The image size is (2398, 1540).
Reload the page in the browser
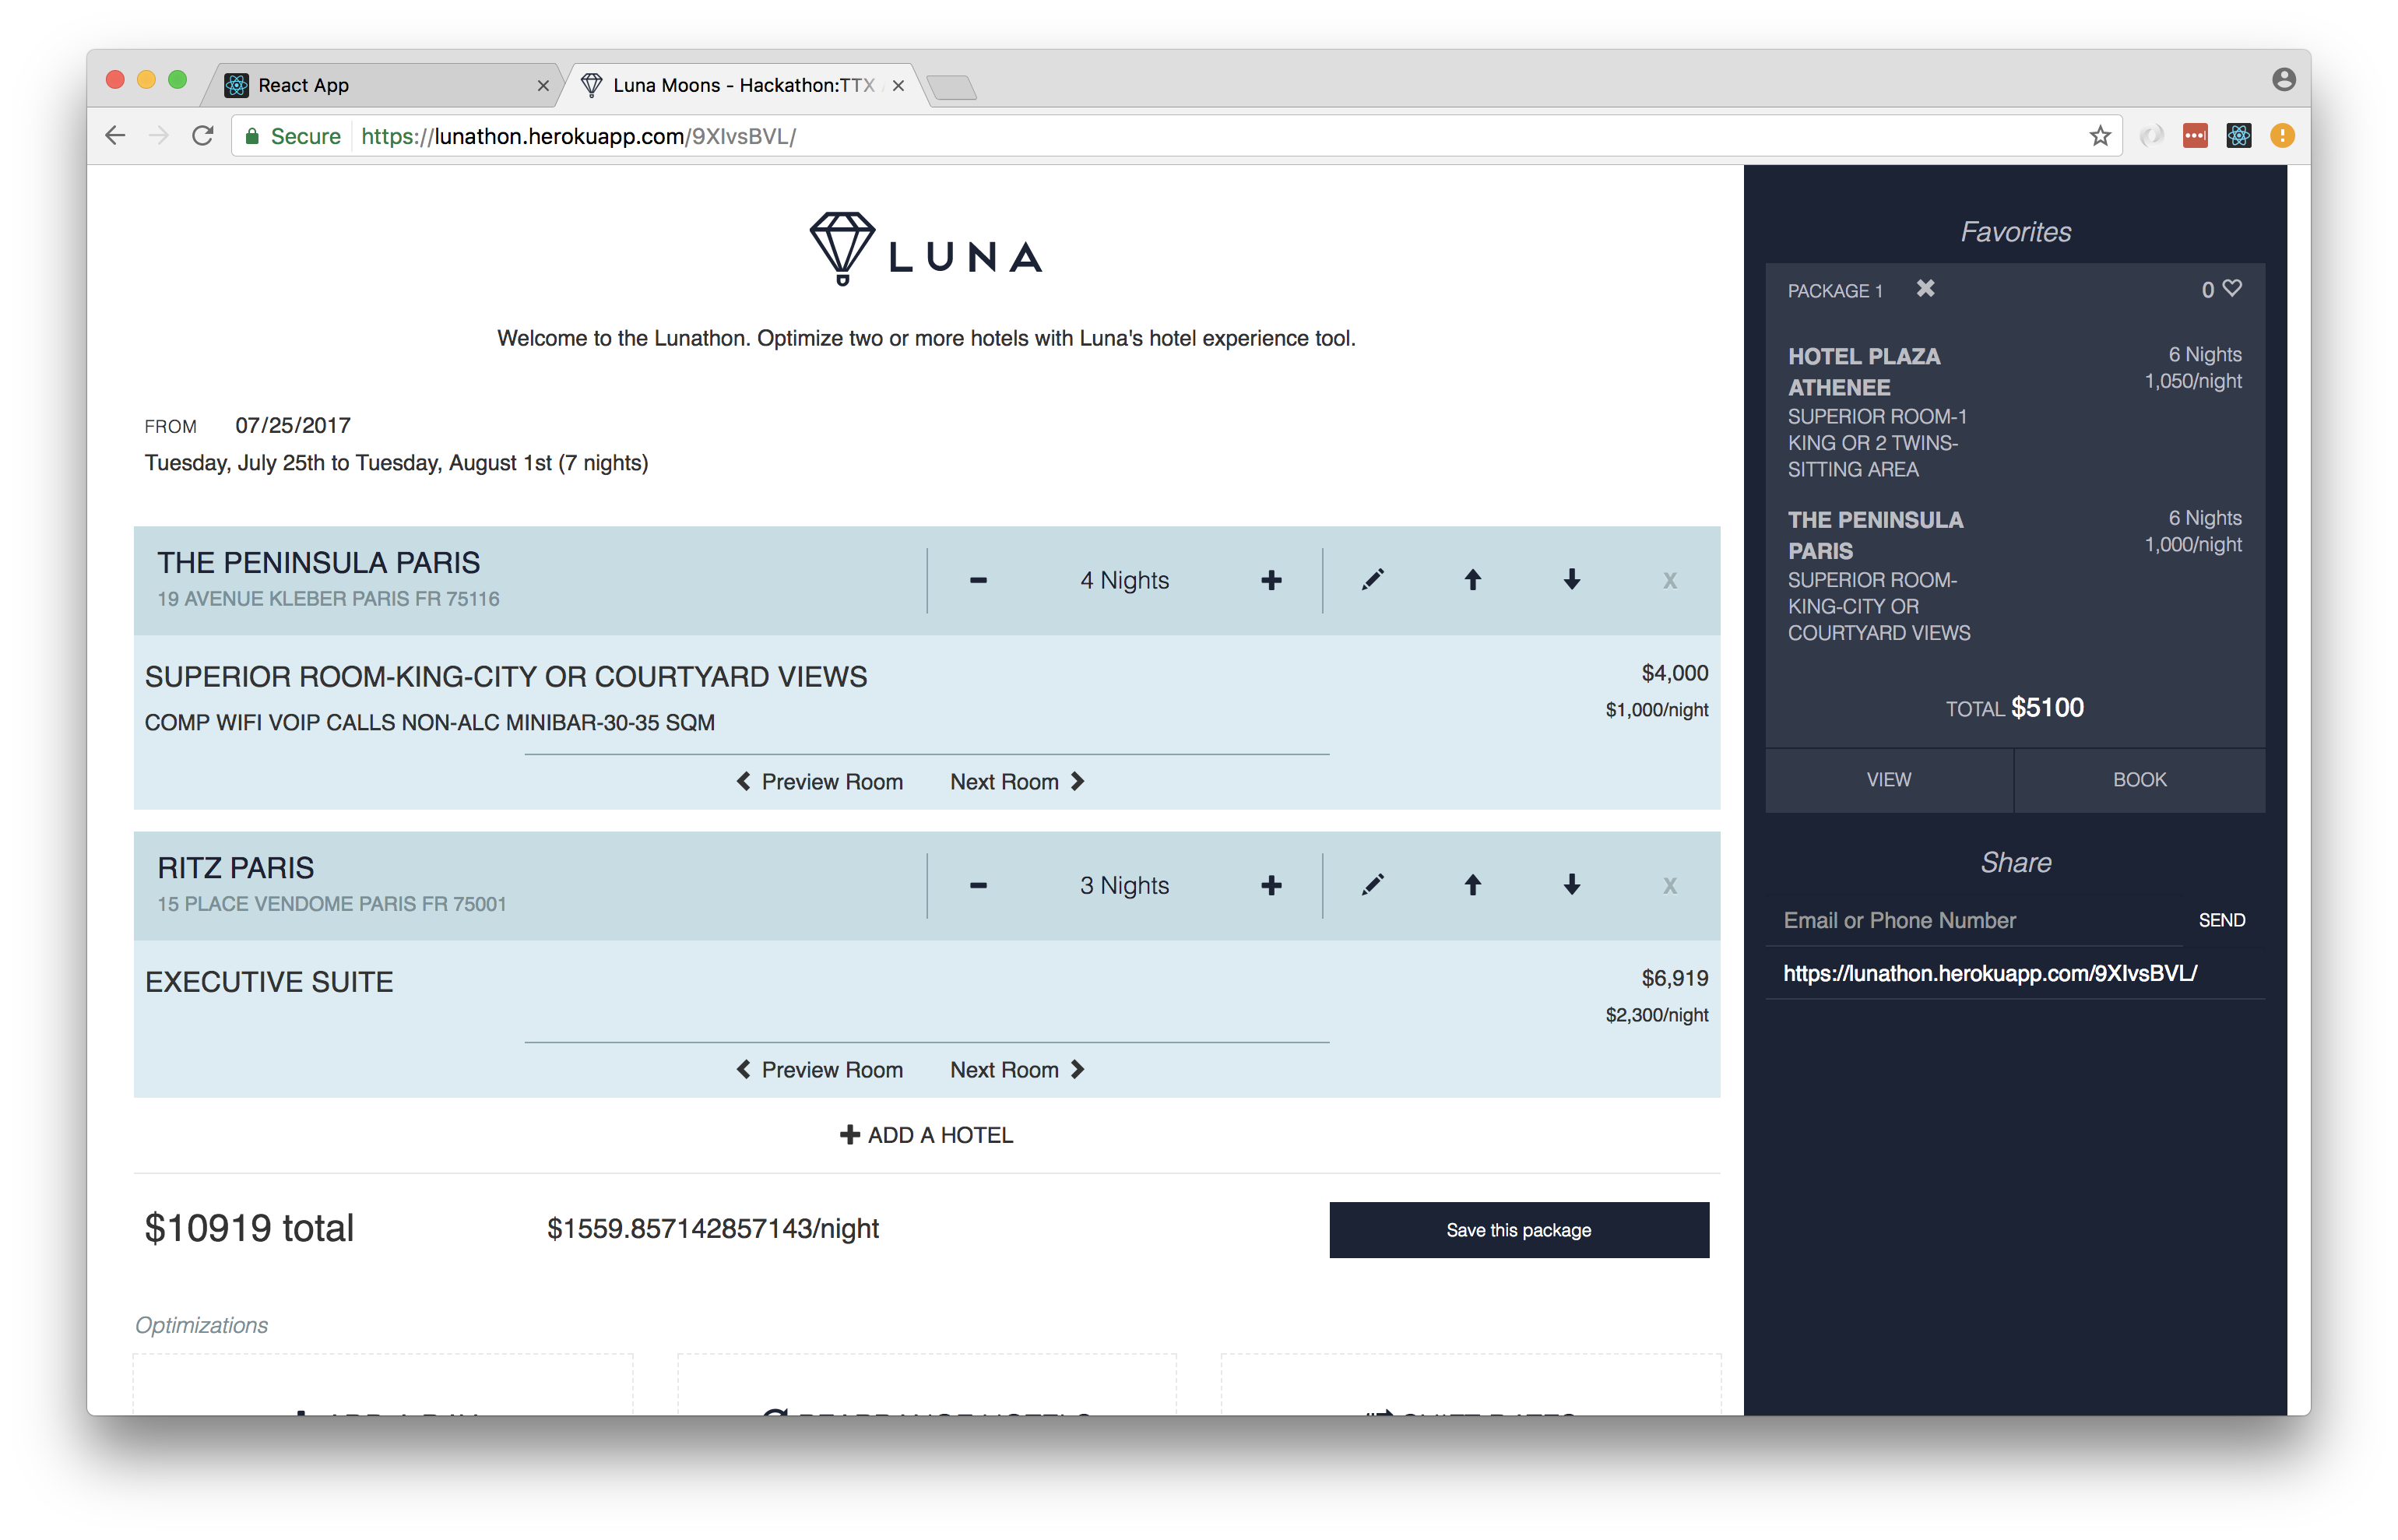point(203,136)
